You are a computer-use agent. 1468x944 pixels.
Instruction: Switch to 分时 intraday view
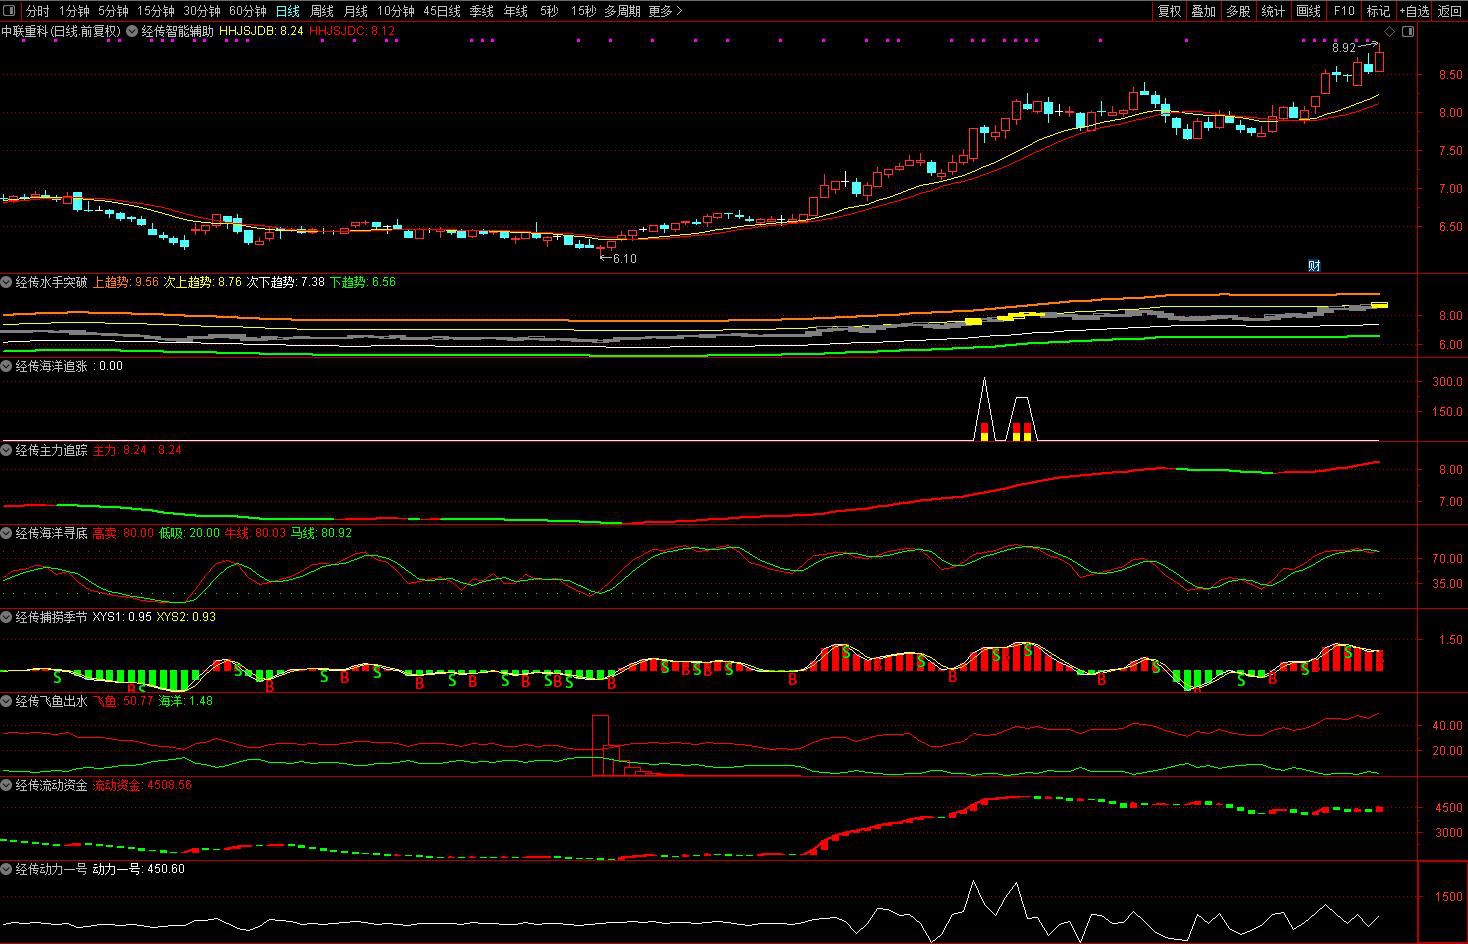pyautogui.click(x=37, y=11)
